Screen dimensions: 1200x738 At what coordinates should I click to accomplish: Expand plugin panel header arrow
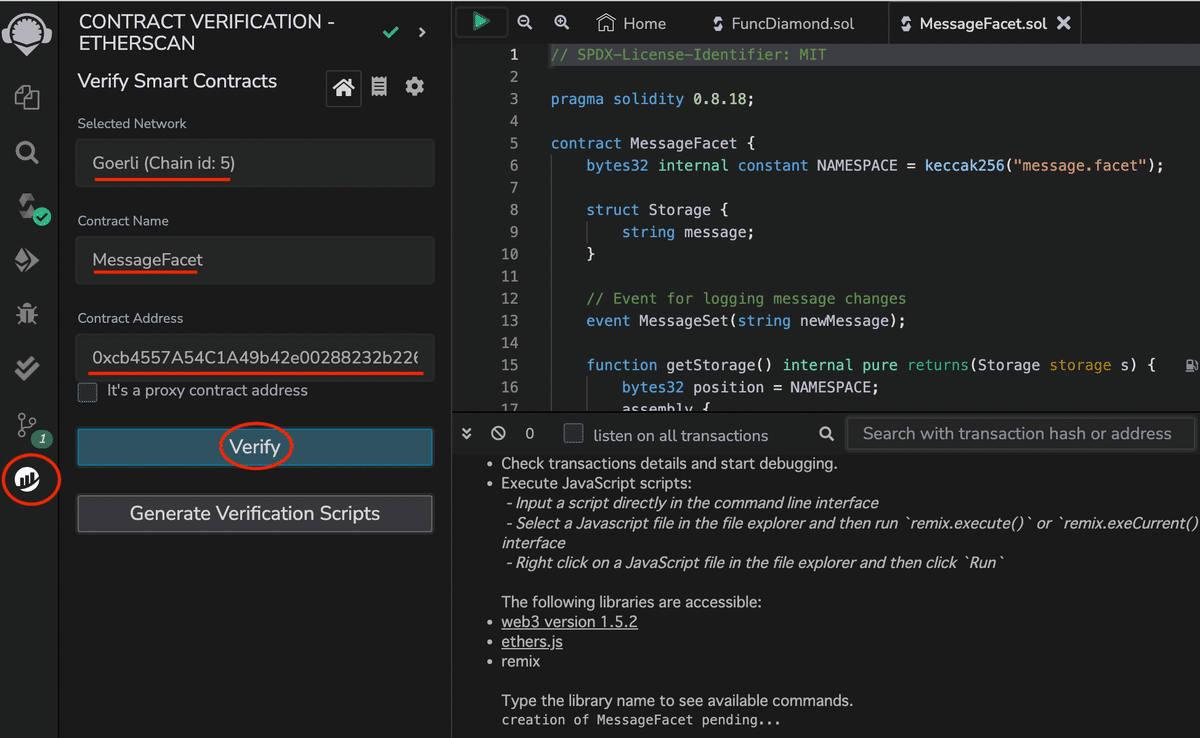tap(422, 32)
